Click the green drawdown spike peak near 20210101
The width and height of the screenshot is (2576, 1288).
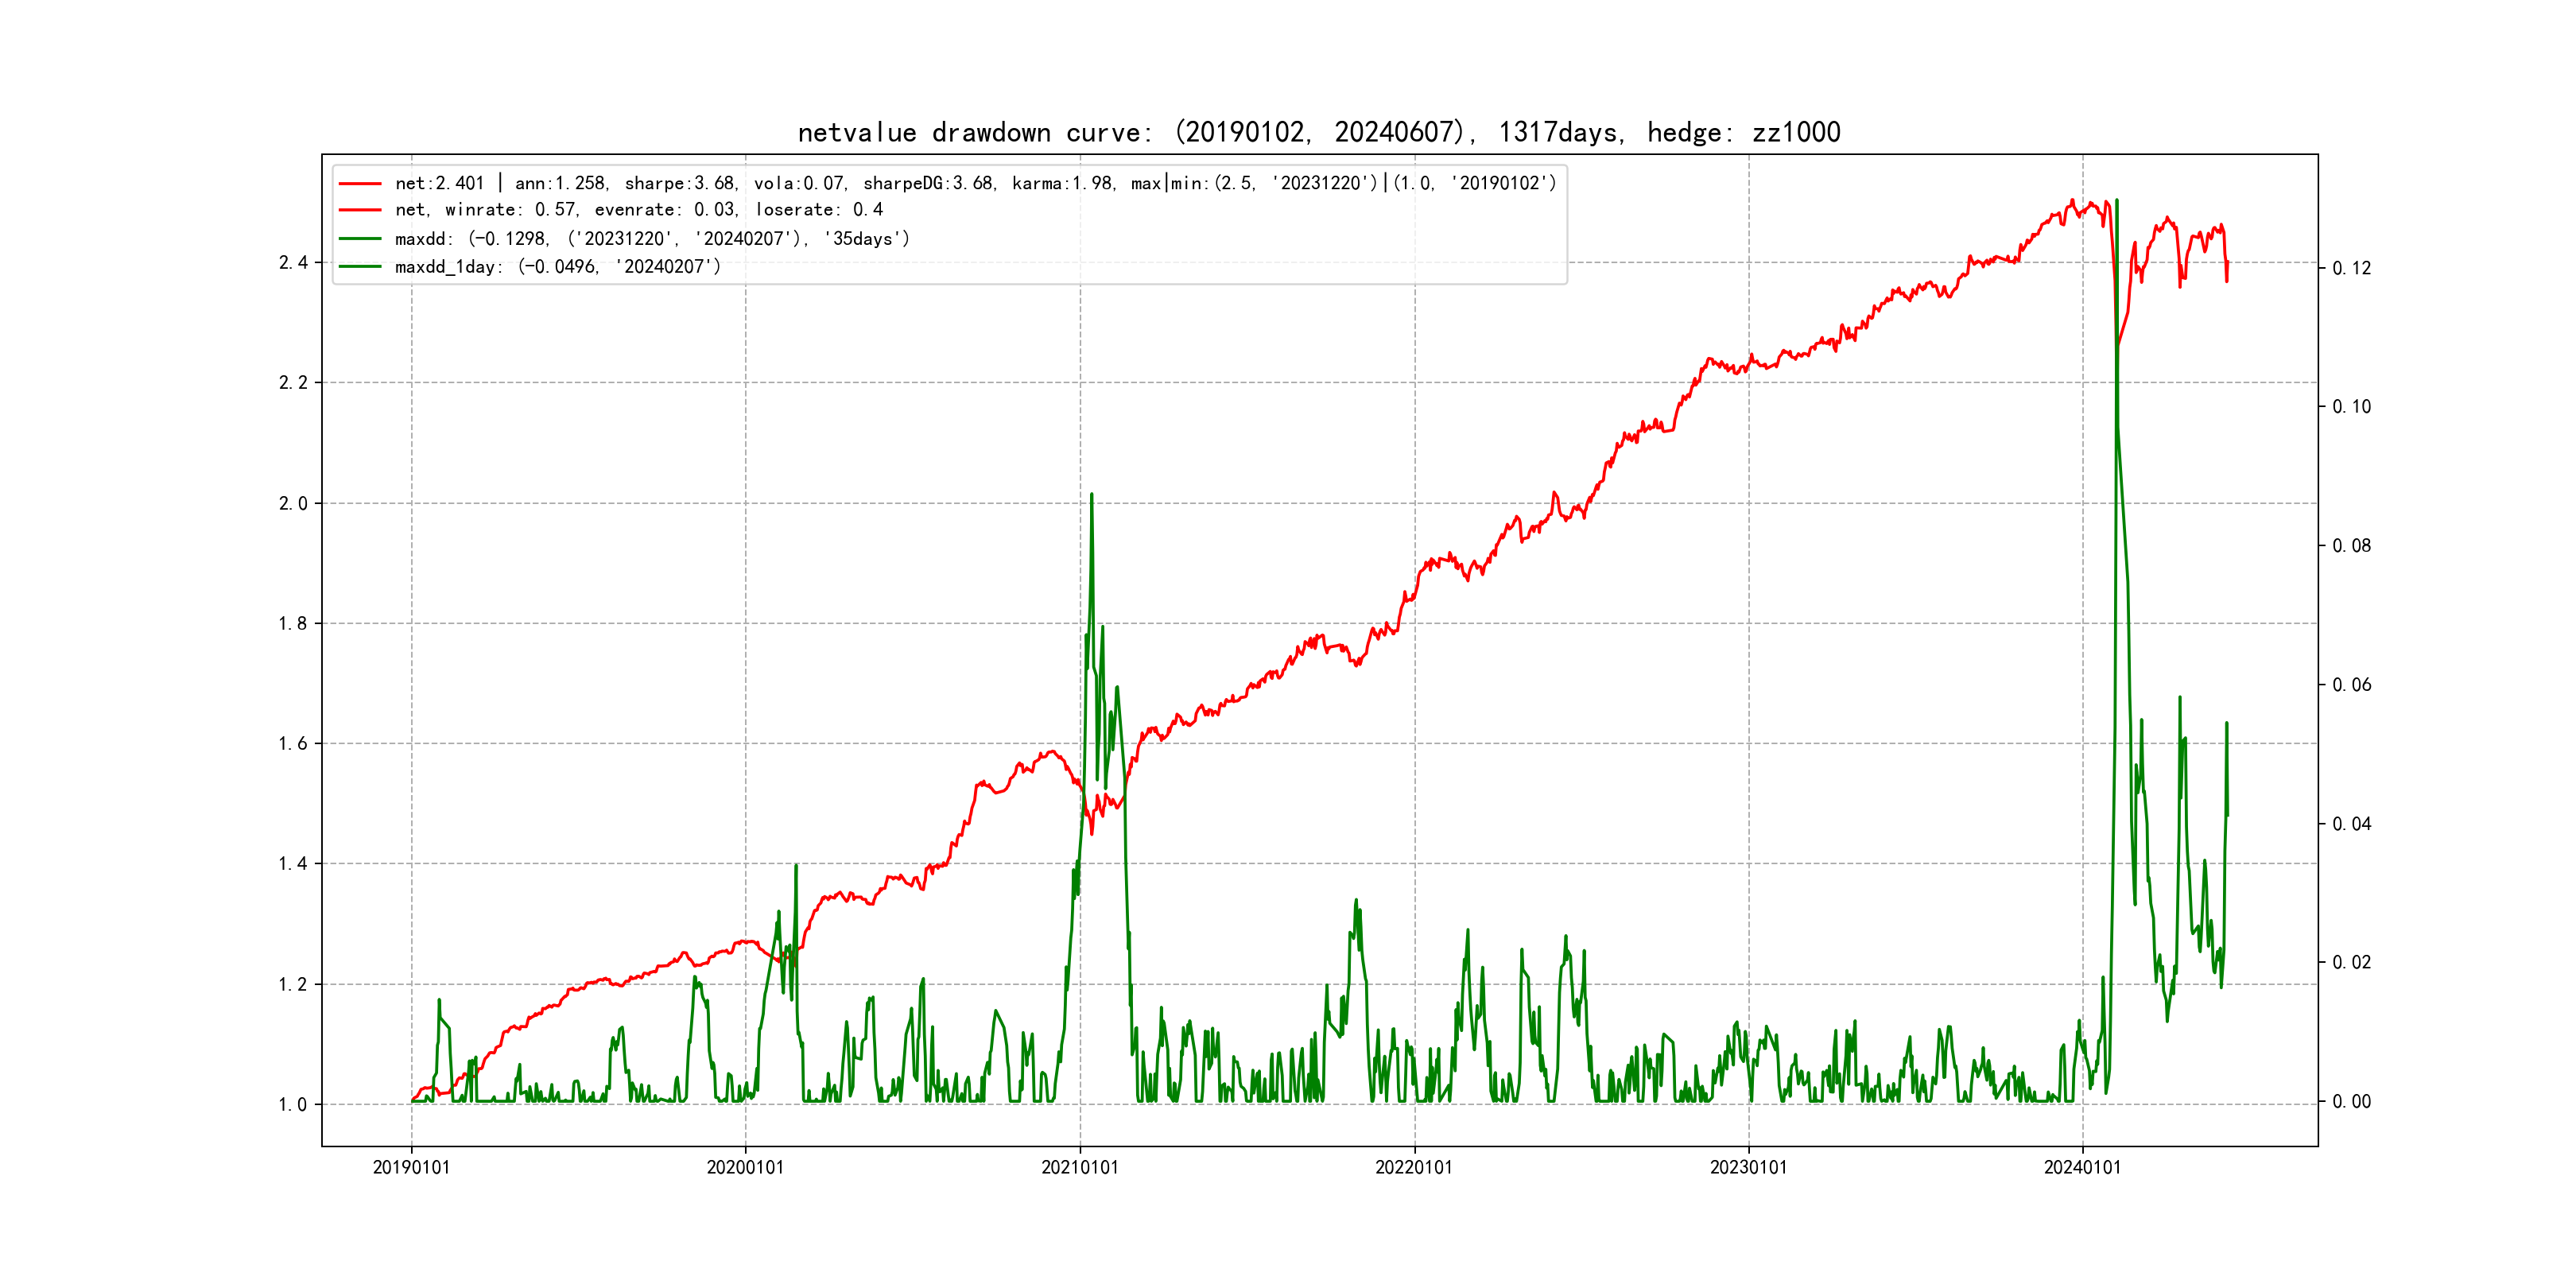pos(1091,496)
